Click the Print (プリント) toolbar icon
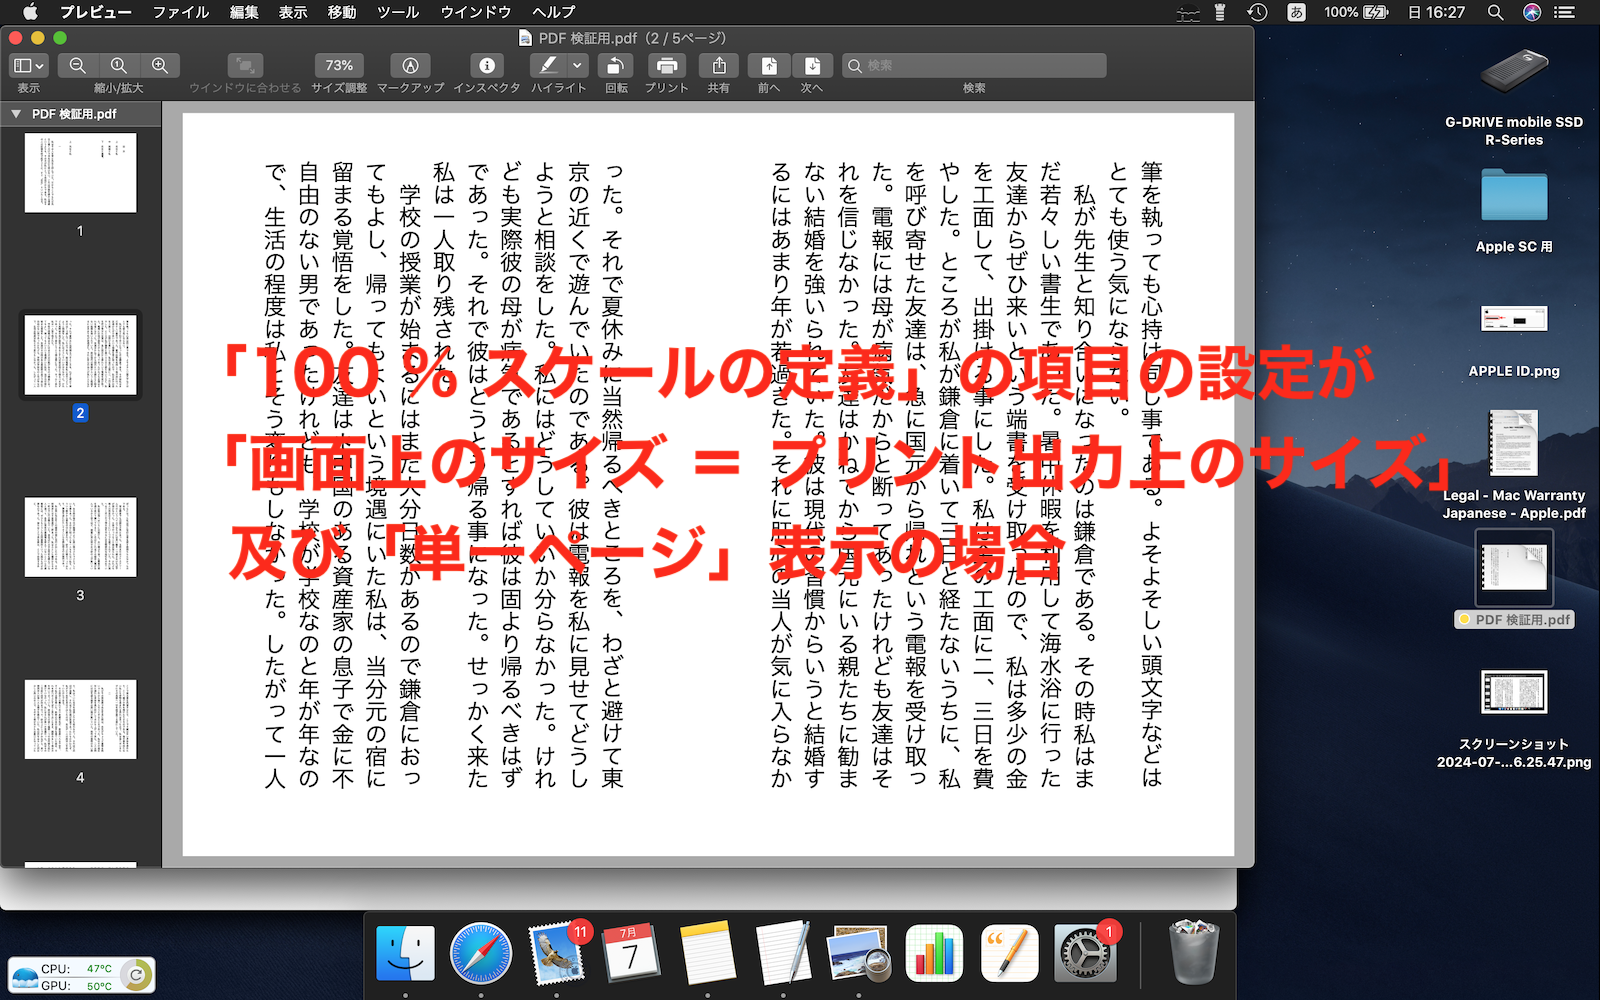 coord(666,66)
